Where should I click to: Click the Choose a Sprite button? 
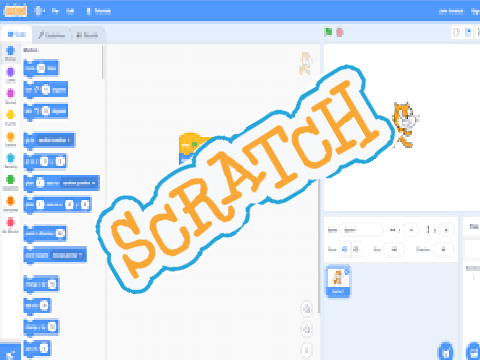pos(445,352)
